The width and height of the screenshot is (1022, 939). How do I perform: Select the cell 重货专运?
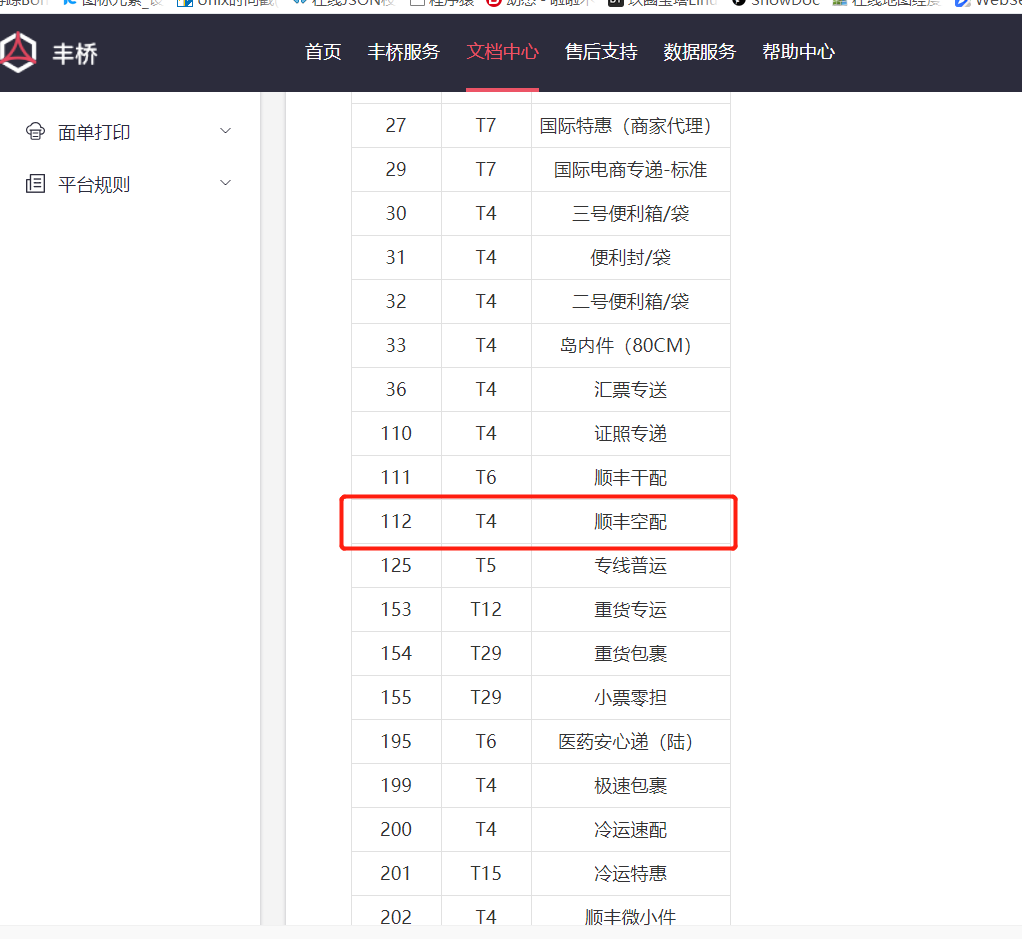[630, 609]
